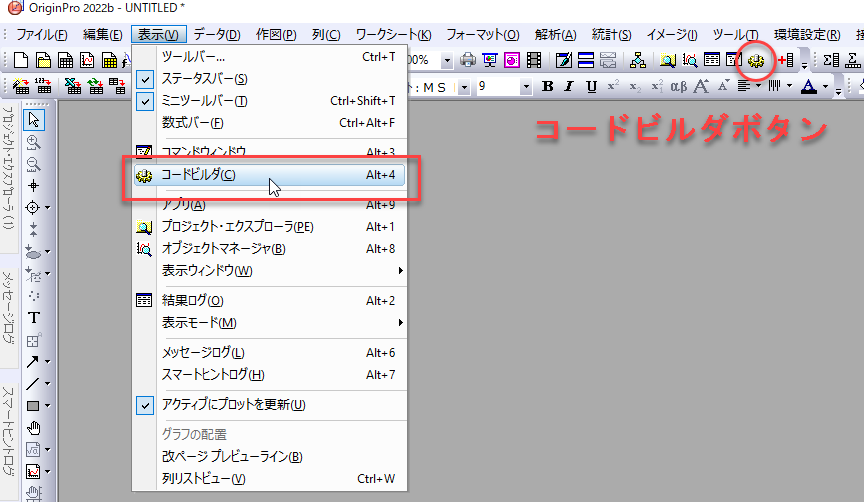This screenshot has height=502, width=864.
Task: Click the Import Excel icon
Action: click(73, 86)
